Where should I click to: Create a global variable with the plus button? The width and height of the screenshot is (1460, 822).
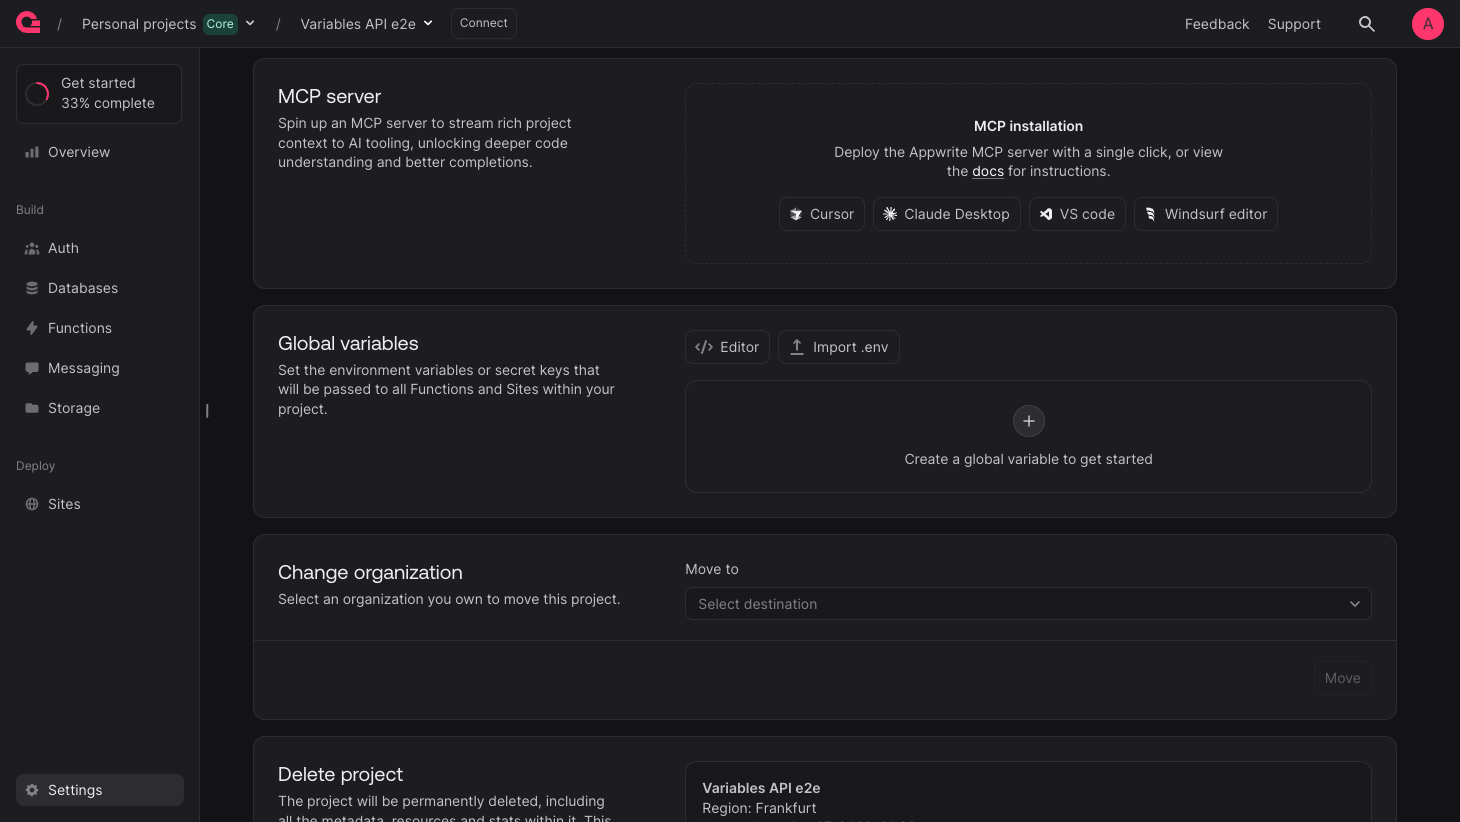1028,421
